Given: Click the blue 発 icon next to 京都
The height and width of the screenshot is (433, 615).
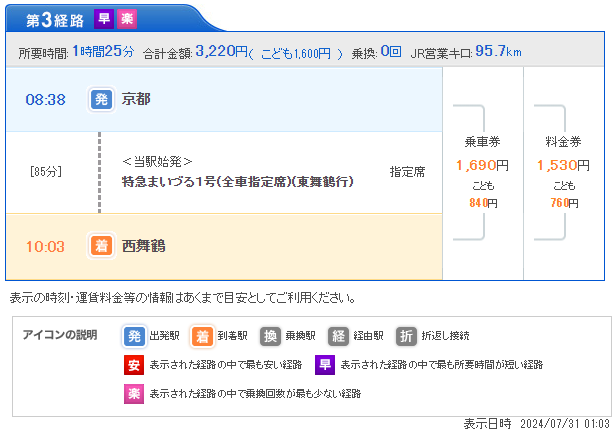Looking at the screenshot, I should click(102, 99).
